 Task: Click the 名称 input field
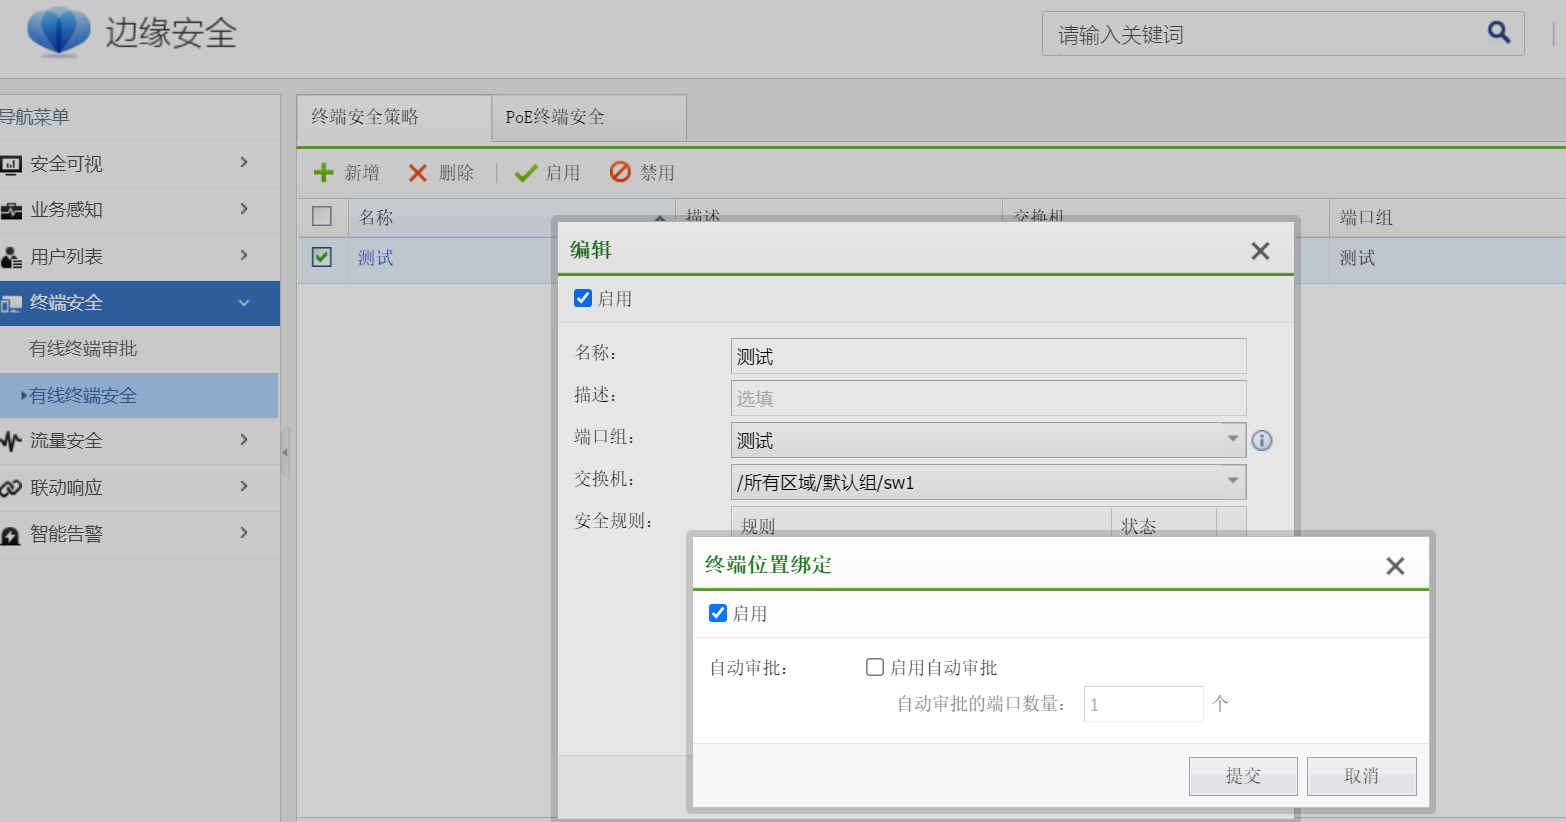[988, 356]
